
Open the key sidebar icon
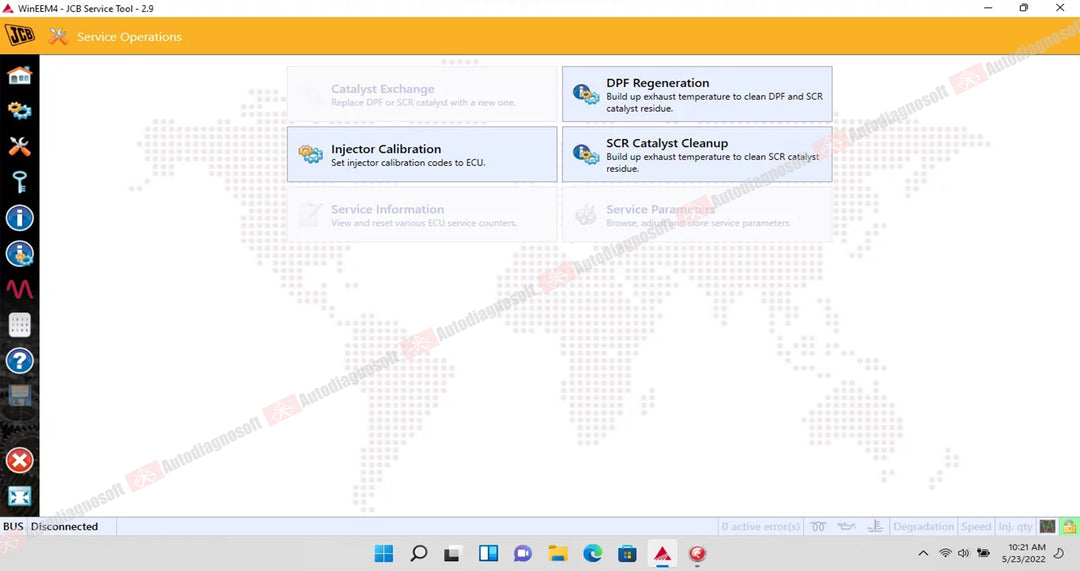(x=19, y=182)
